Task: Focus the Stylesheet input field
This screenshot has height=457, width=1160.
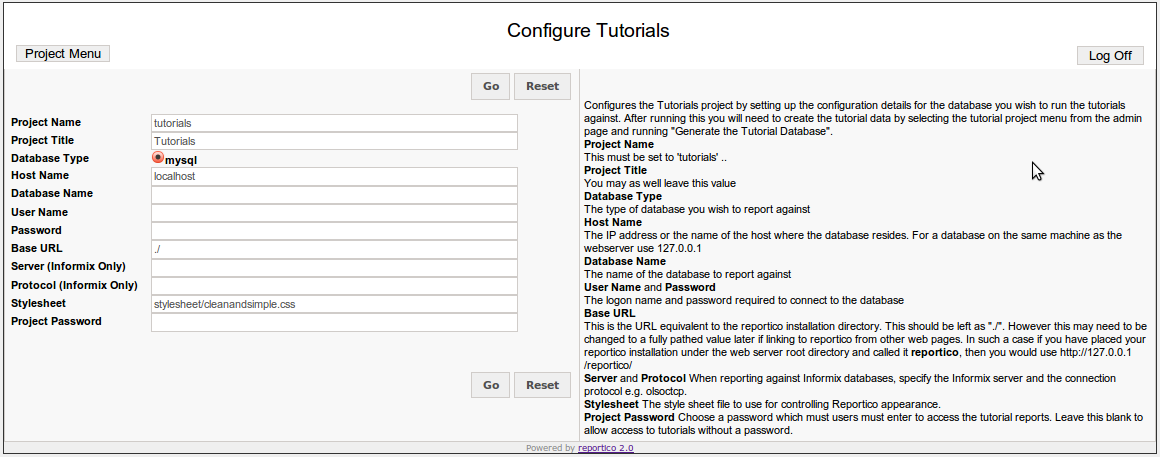Action: point(334,304)
